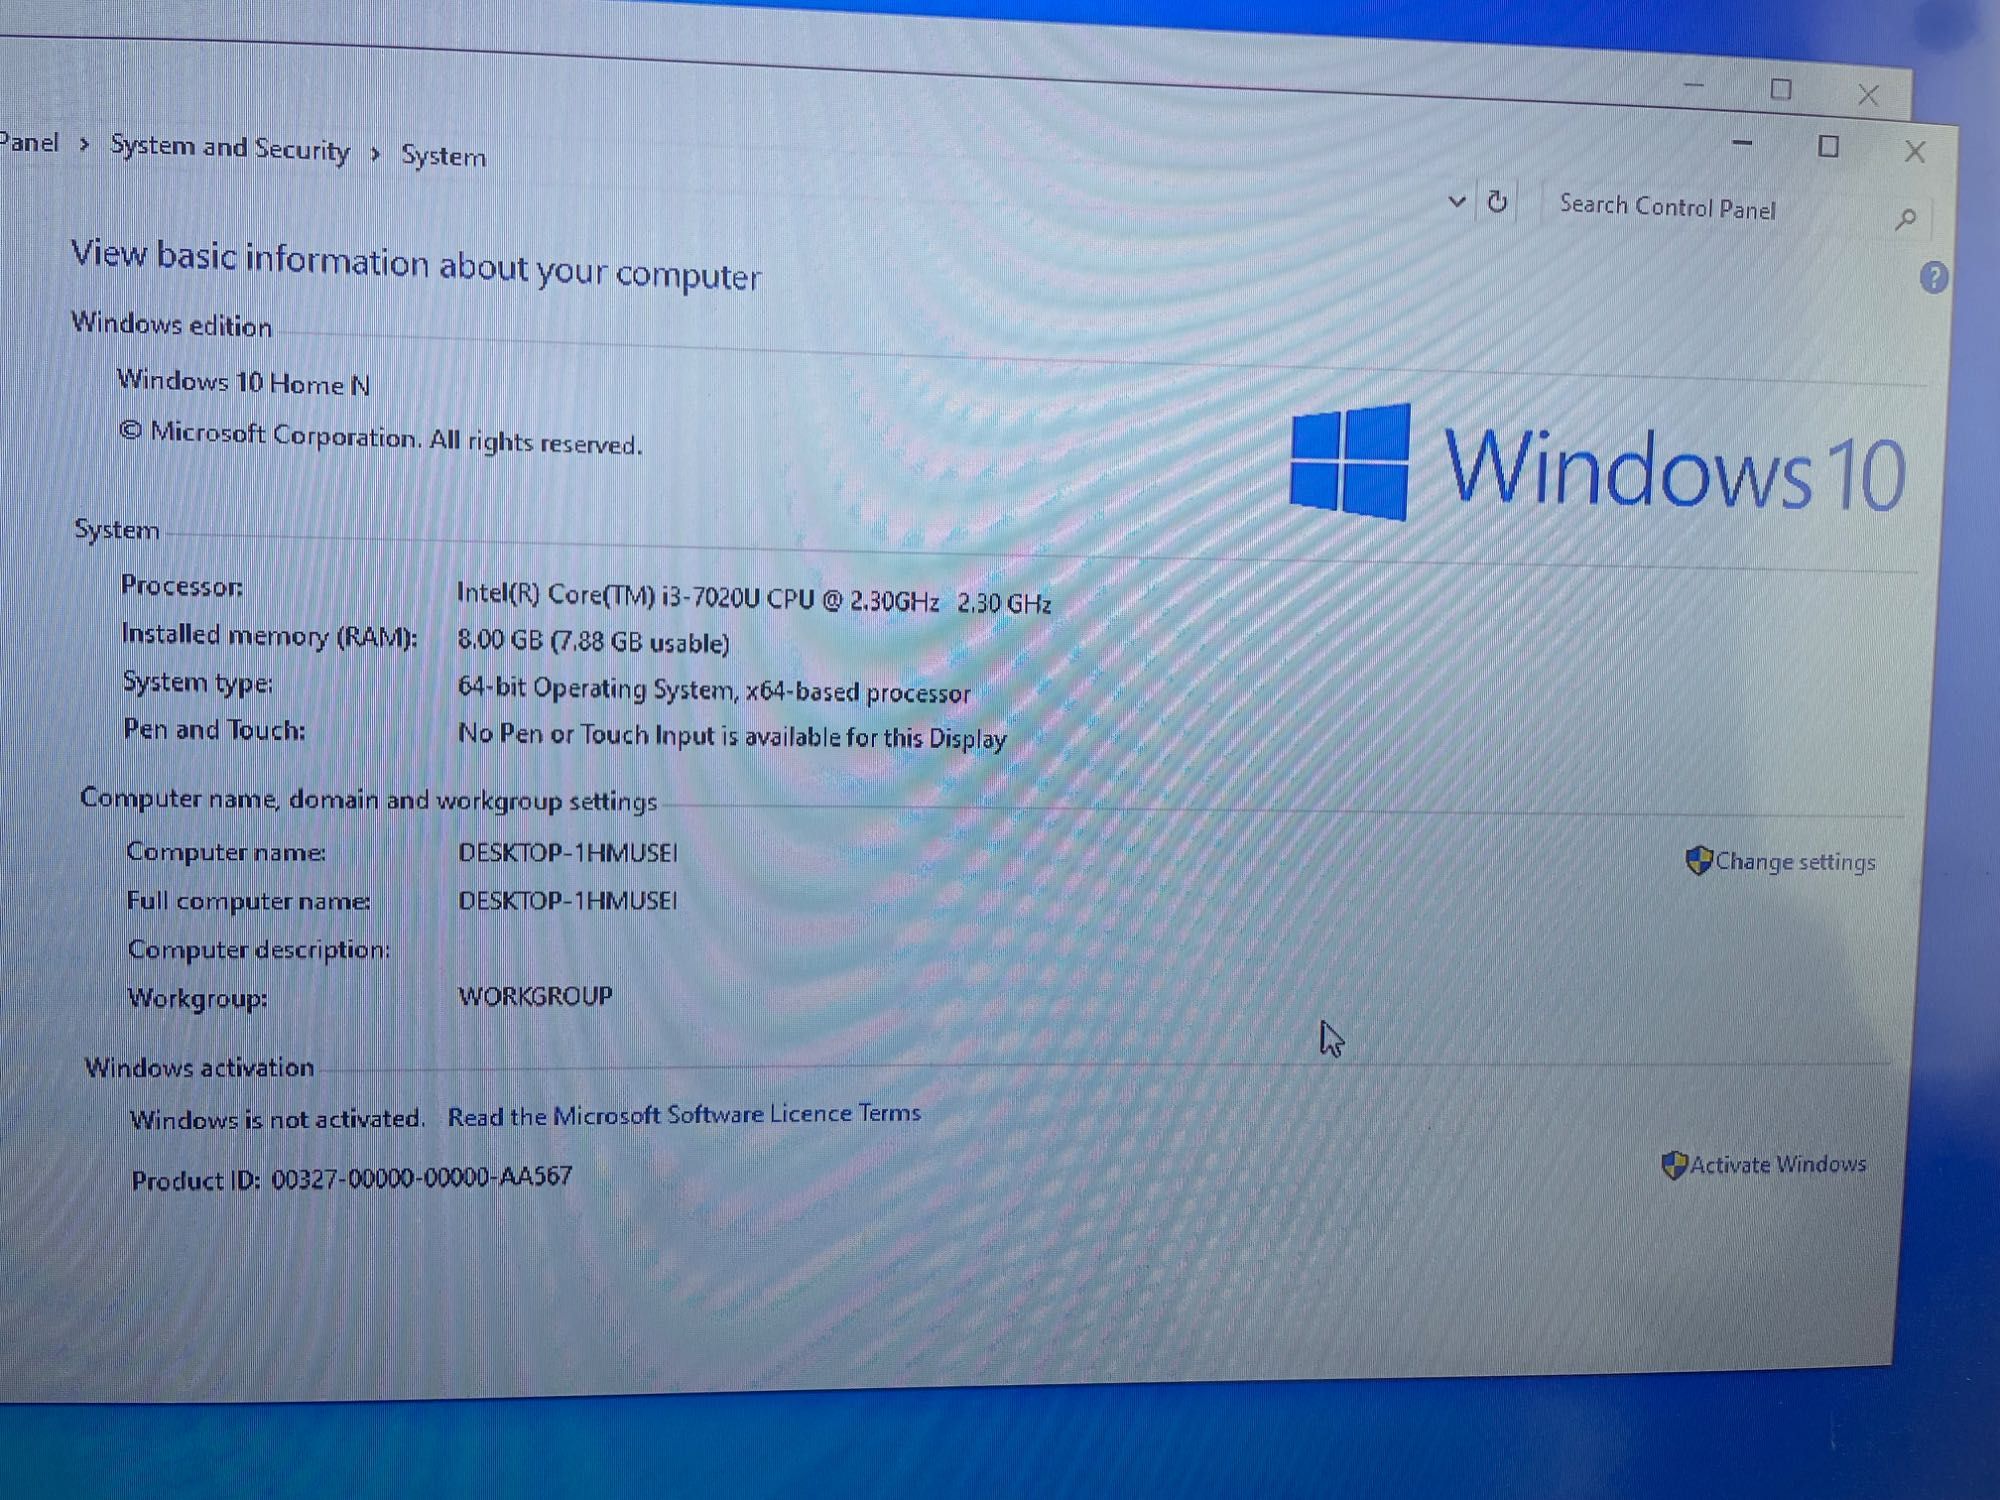
Task: Click the WORKGROUP value
Action: [x=535, y=996]
